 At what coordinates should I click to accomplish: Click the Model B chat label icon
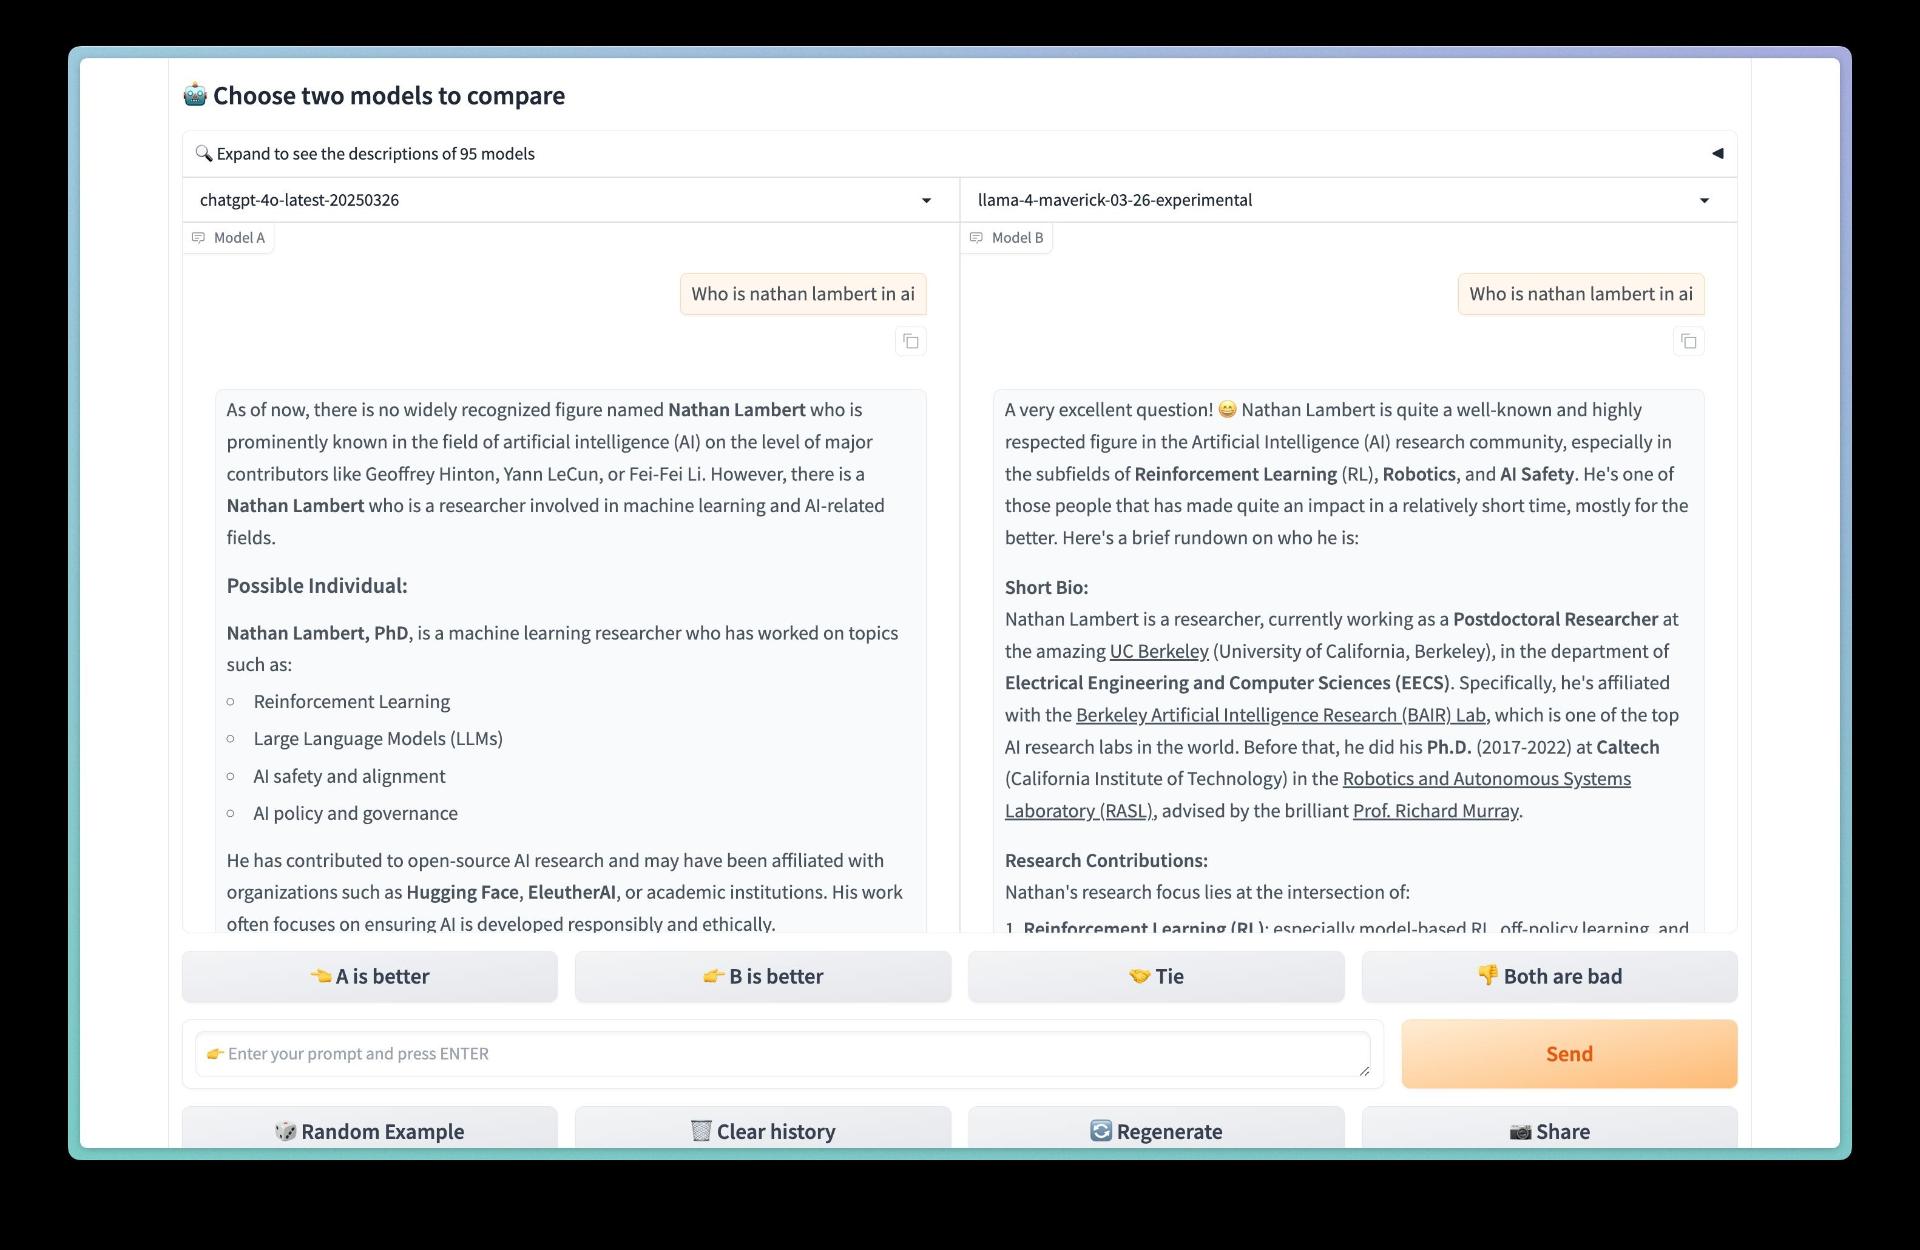(x=976, y=238)
